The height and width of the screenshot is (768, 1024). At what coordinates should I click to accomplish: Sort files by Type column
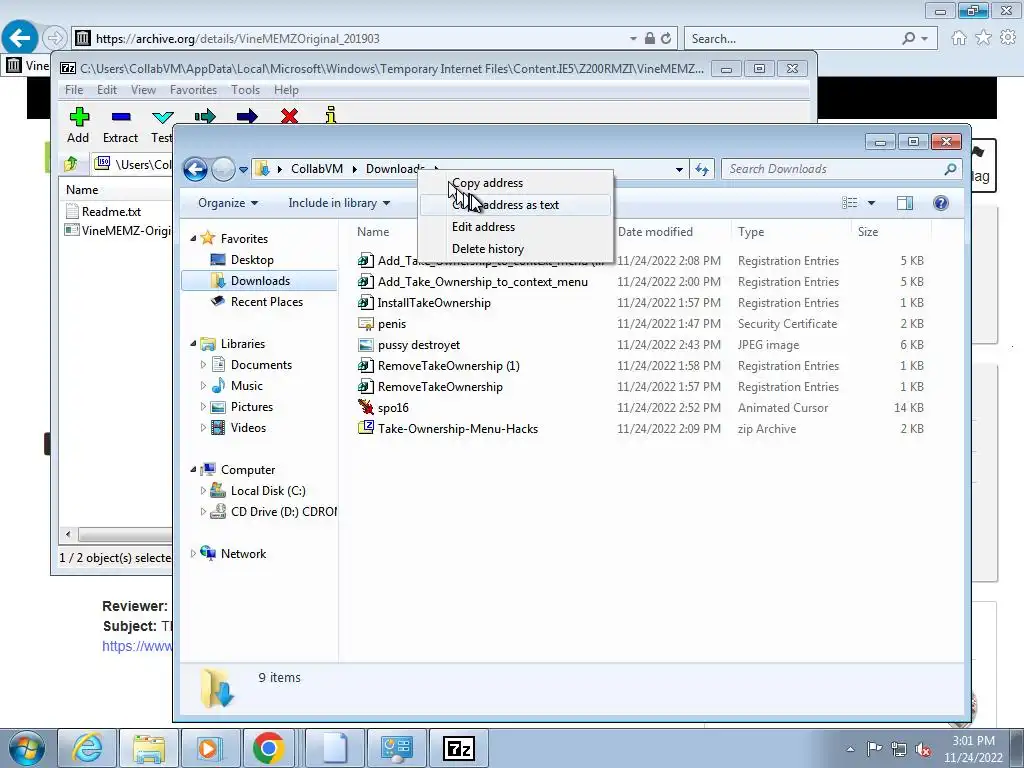751,232
